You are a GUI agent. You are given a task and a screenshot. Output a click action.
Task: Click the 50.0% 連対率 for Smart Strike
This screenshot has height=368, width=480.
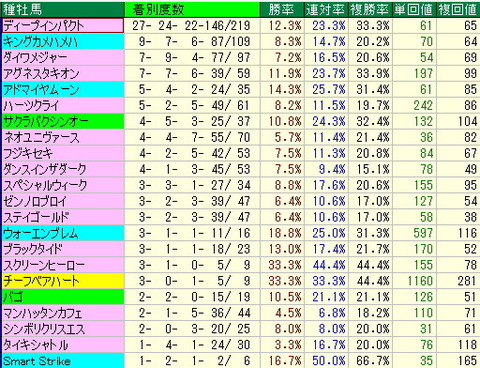(329, 361)
